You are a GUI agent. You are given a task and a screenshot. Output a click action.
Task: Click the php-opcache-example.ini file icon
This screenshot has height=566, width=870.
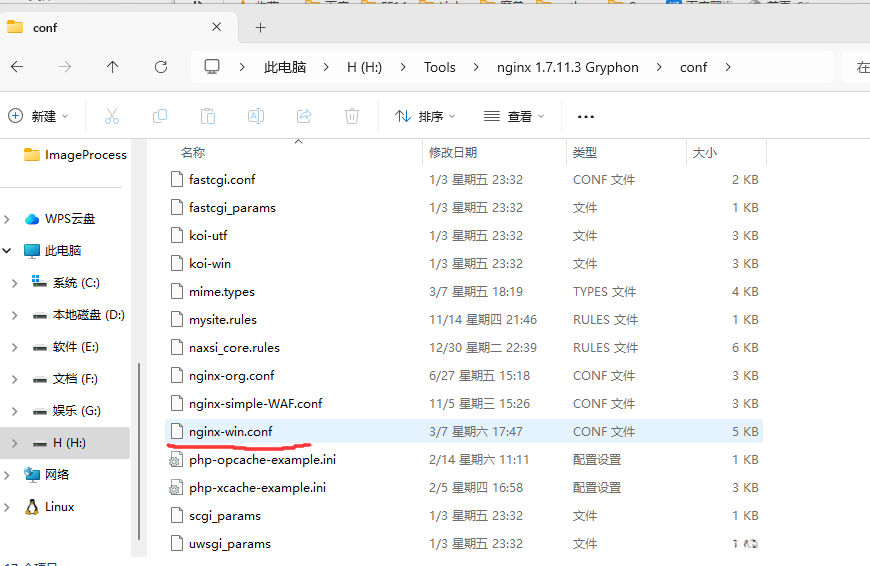[176, 459]
